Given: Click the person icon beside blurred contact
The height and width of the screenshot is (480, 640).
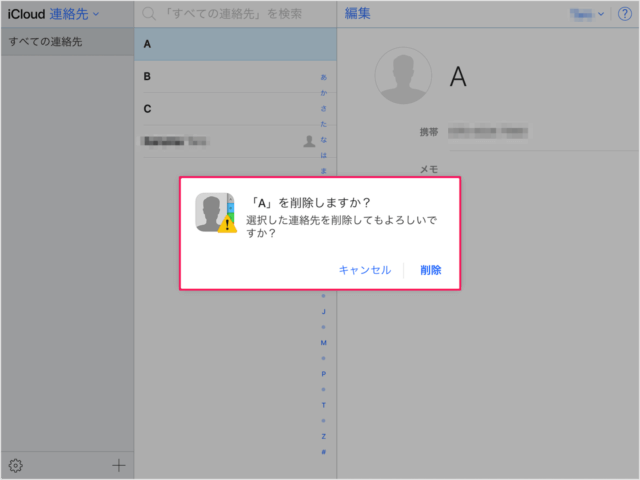Looking at the screenshot, I should point(309,141).
